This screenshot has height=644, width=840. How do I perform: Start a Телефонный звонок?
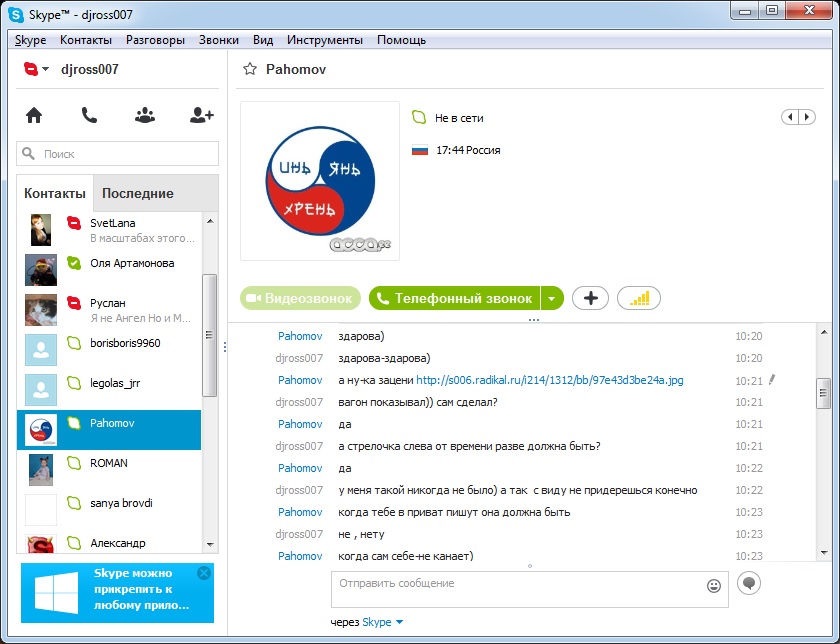[454, 298]
